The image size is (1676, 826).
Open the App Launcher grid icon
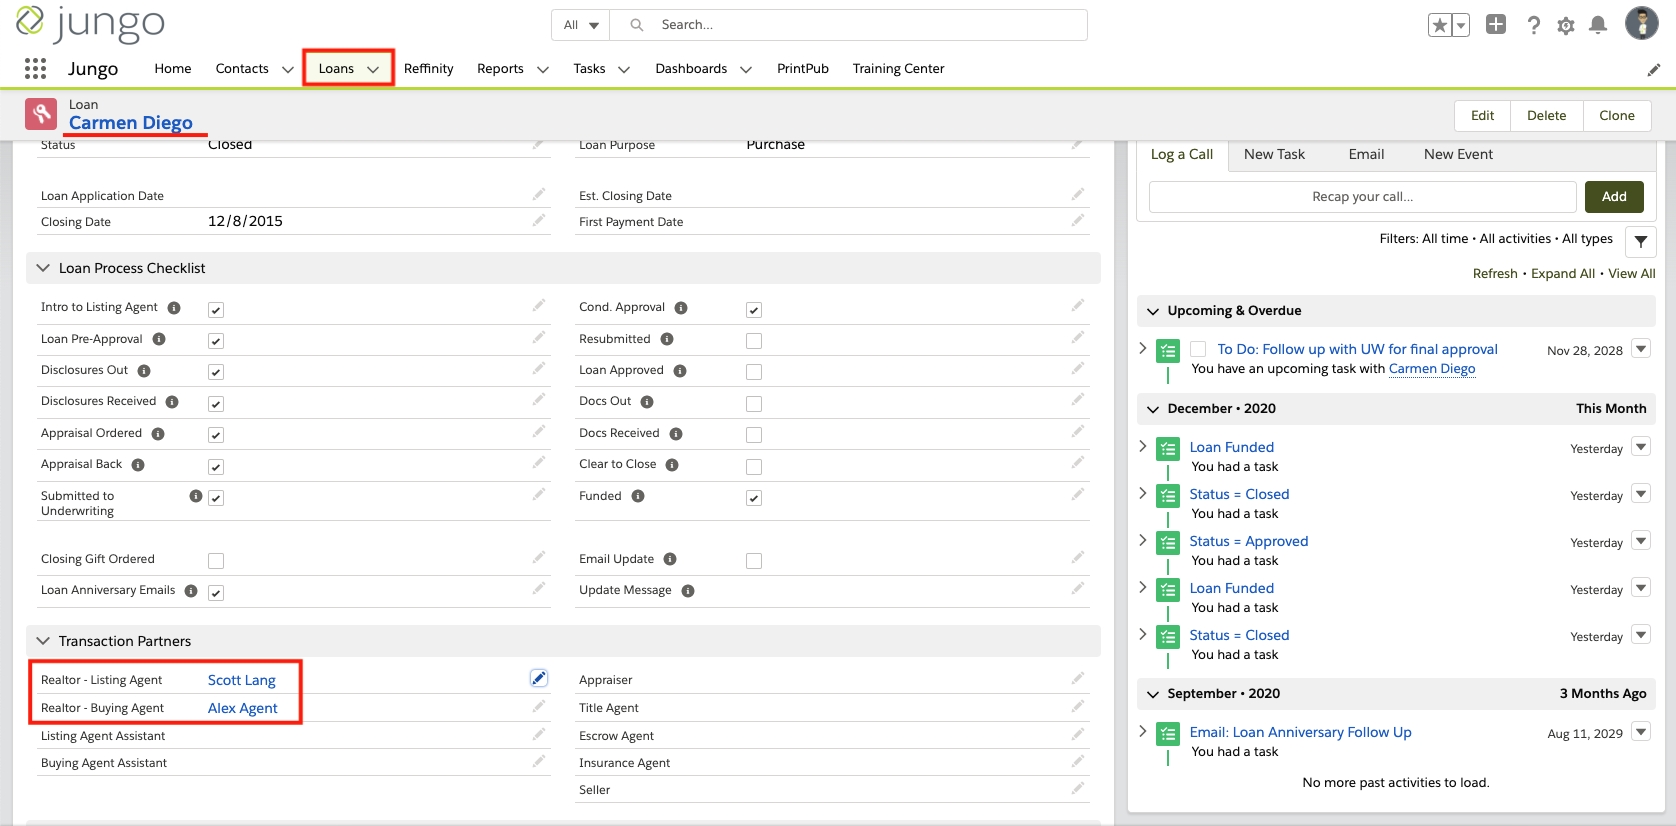click(x=35, y=68)
